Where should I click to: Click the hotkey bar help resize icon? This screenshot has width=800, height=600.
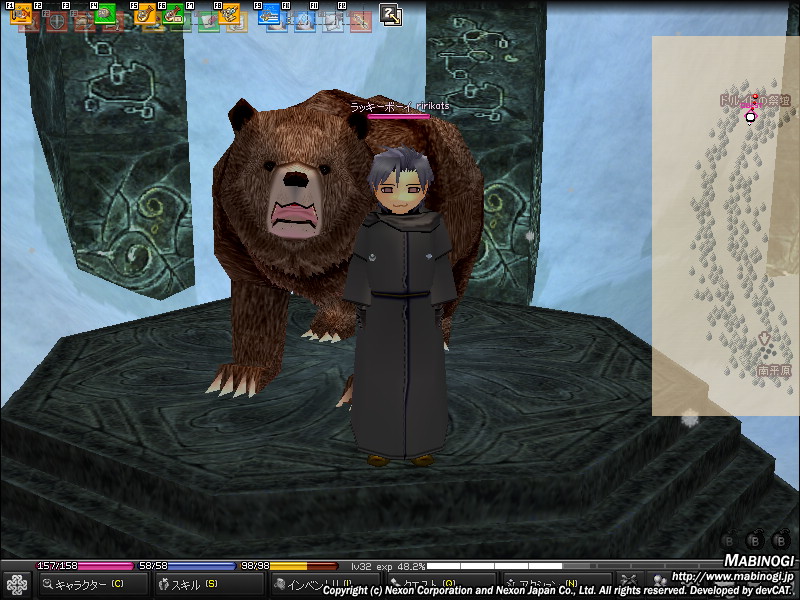[x=391, y=15]
